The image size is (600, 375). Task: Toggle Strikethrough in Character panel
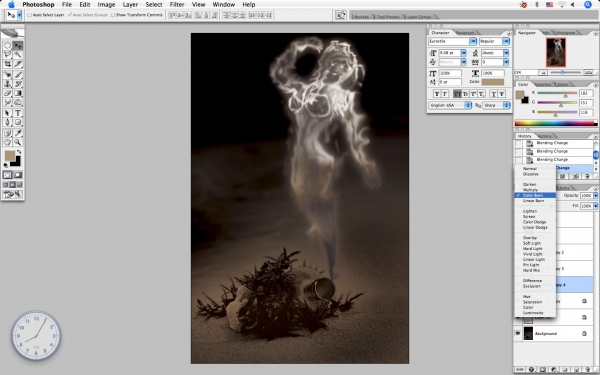502,94
